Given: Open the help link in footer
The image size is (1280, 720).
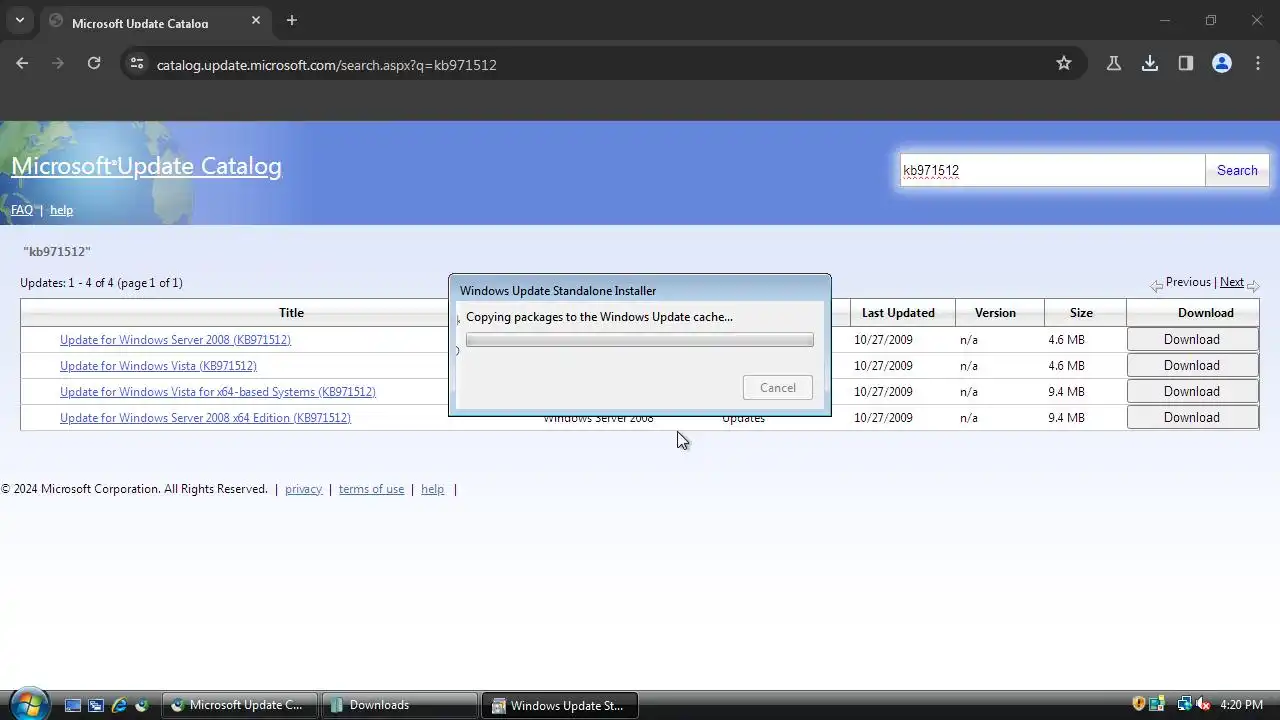Looking at the screenshot, I should pos(432,489).
